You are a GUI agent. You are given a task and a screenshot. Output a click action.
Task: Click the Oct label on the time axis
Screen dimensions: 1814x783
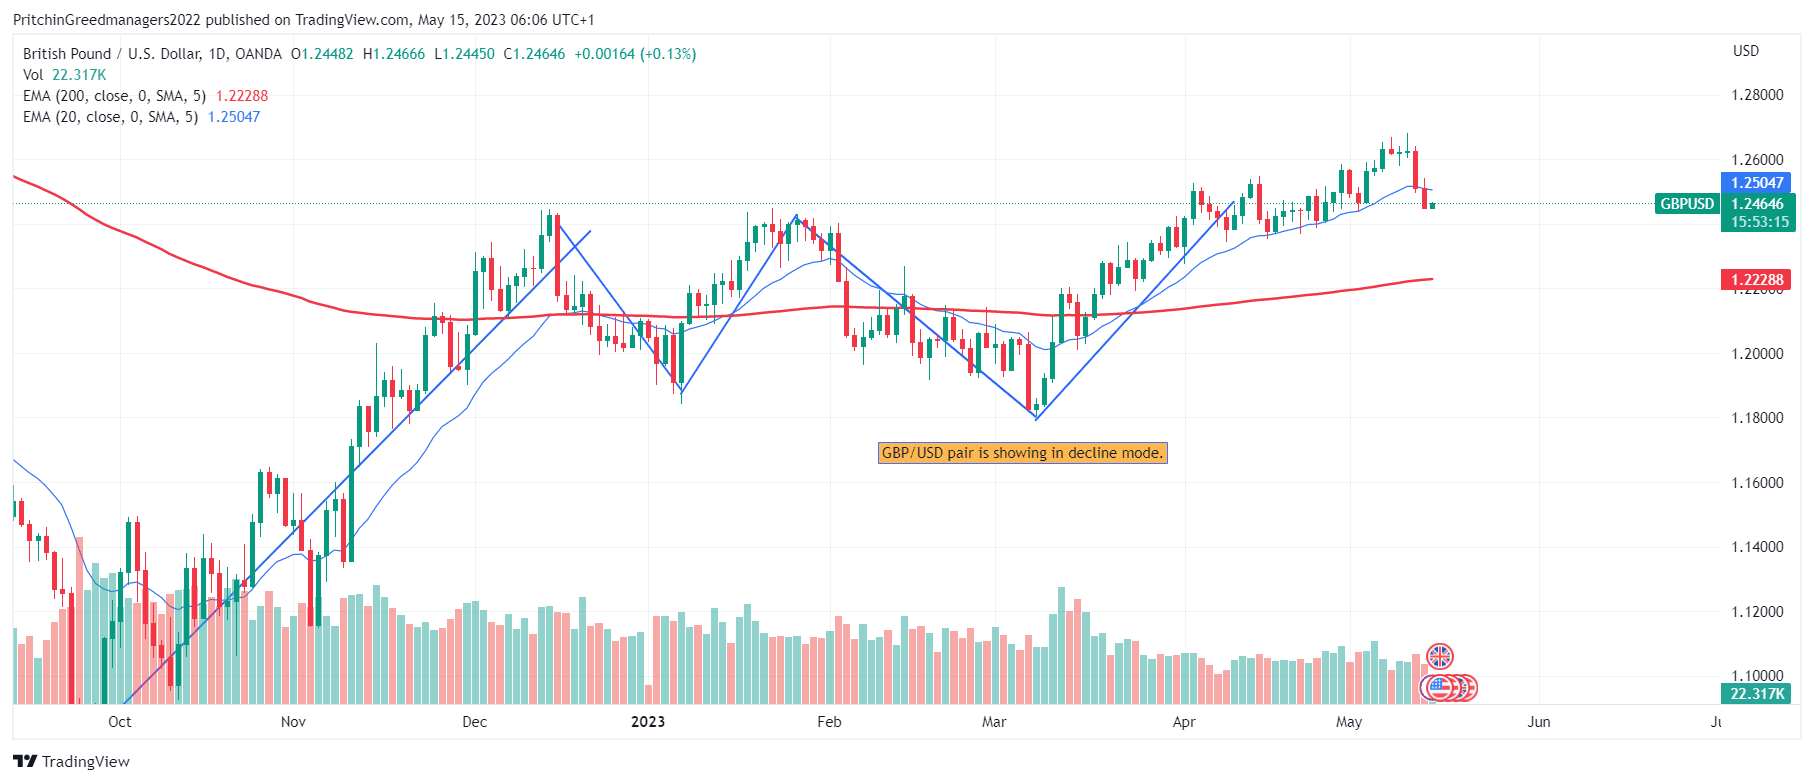click(119, 722)
